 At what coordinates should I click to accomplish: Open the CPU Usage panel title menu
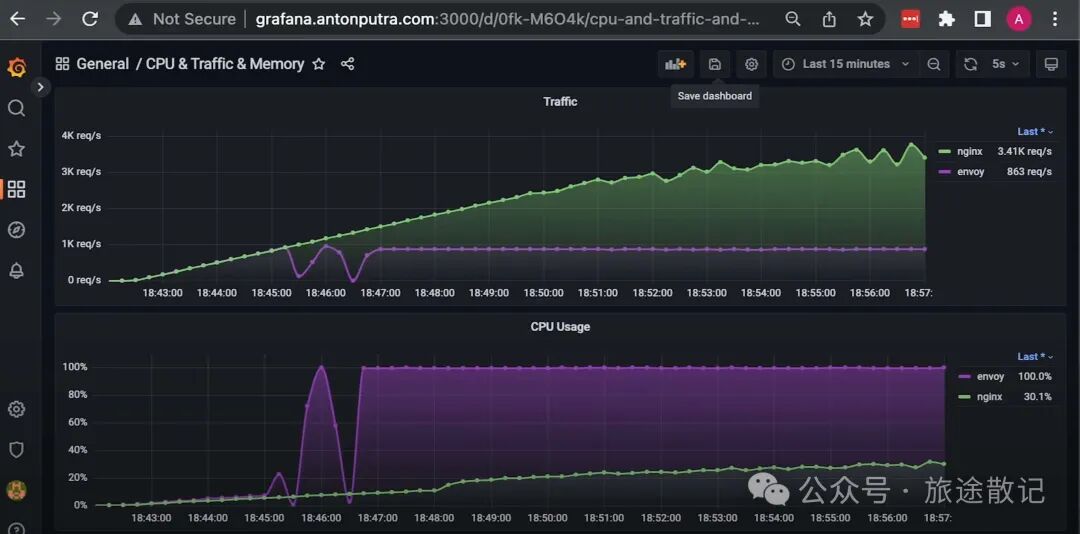pos(560,327)
